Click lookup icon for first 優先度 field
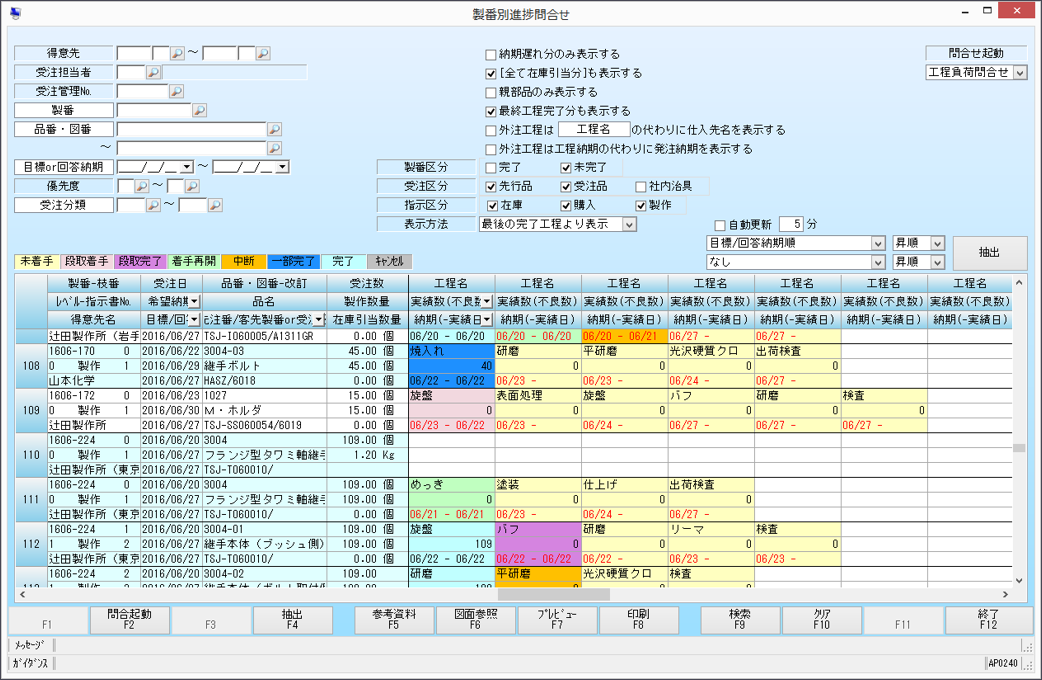The image size is (1042, 680). point(141,186)
